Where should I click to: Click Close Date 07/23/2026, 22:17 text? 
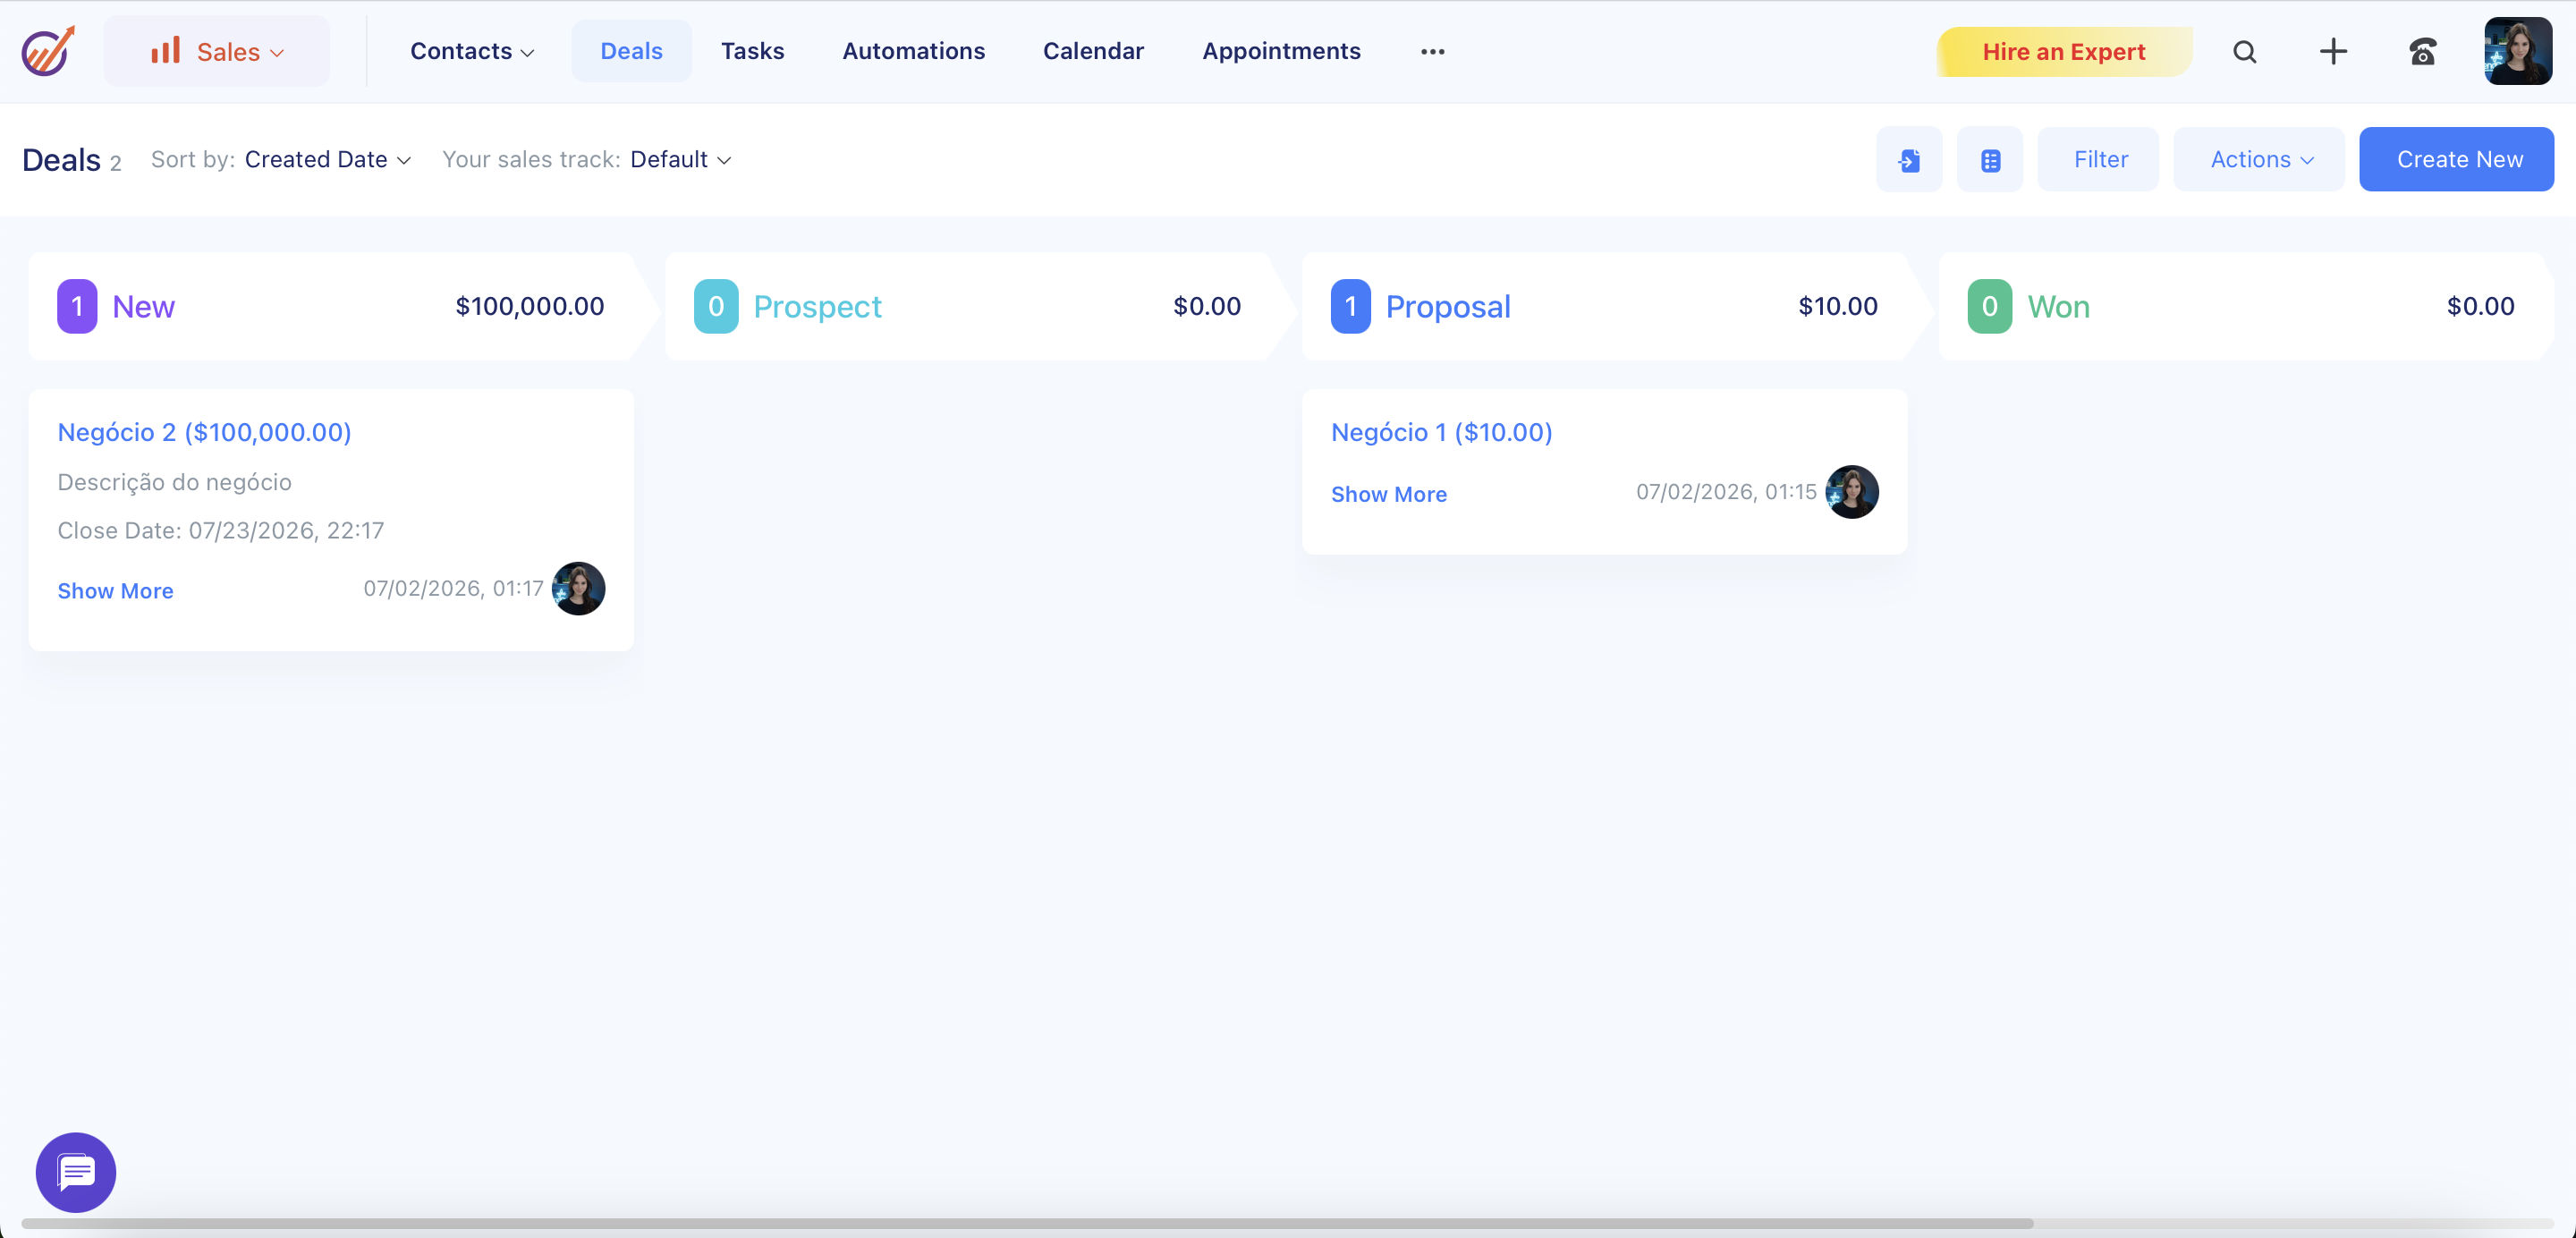[x=221, y=531]
